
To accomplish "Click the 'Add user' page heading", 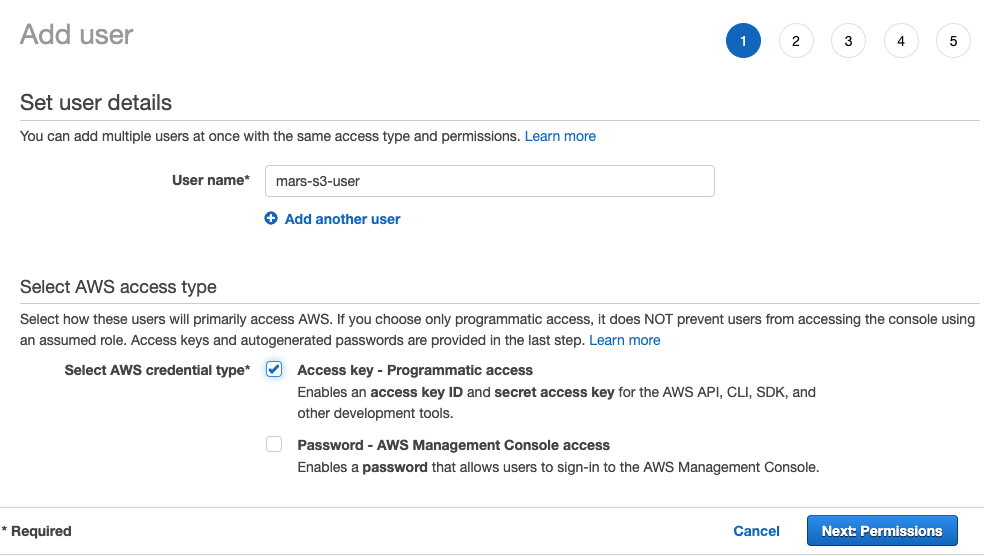I will [x=77, y=35].
